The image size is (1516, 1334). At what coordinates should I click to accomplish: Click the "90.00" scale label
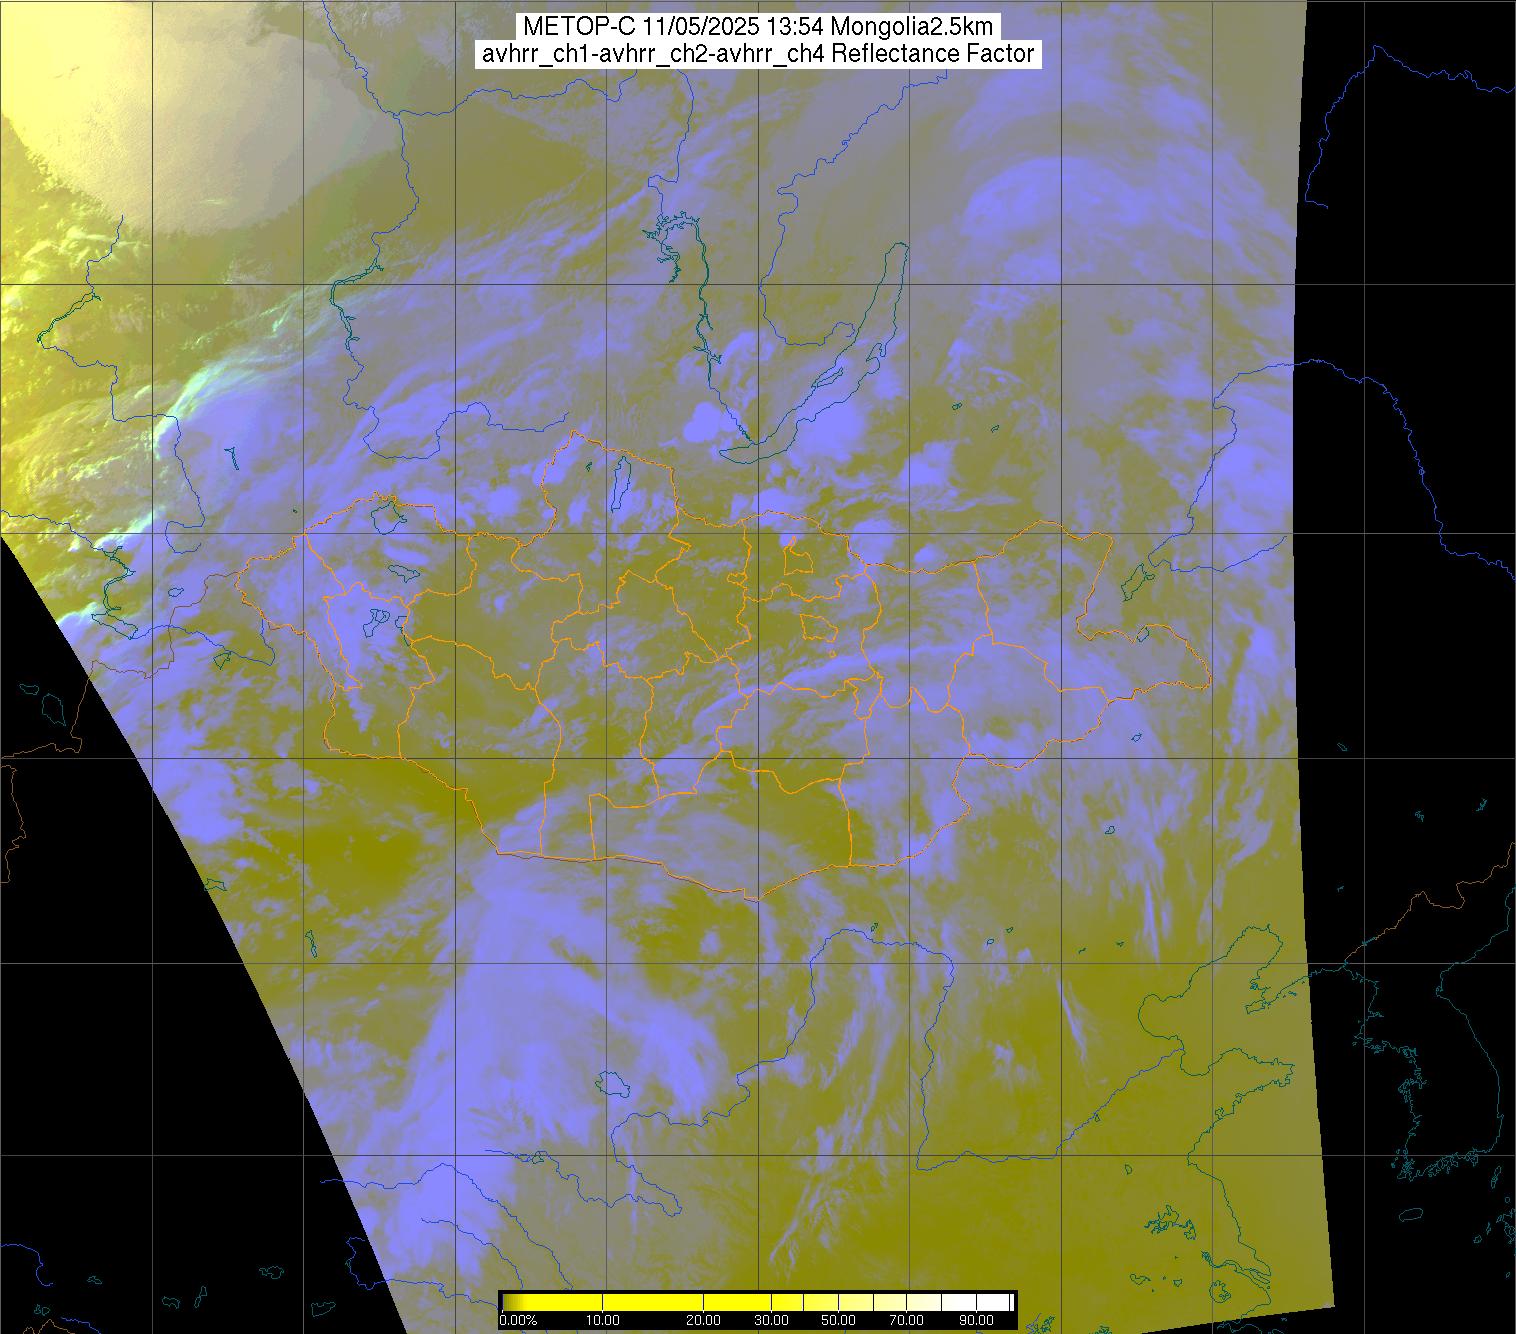click(976, 1320)
